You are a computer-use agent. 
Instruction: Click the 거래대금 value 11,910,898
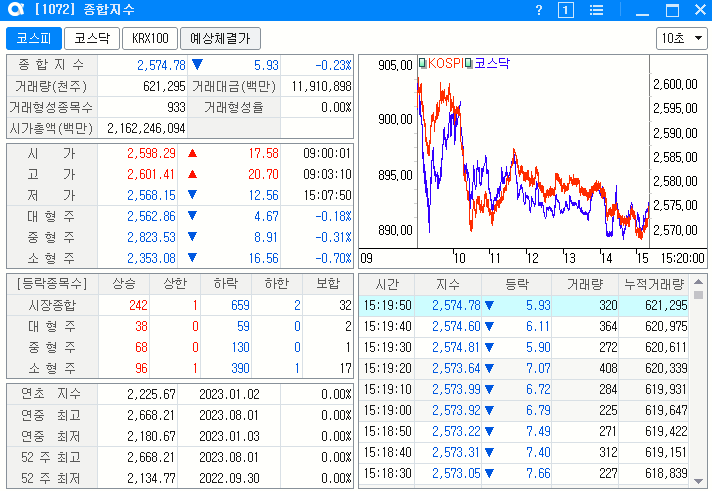pos(321,86)
